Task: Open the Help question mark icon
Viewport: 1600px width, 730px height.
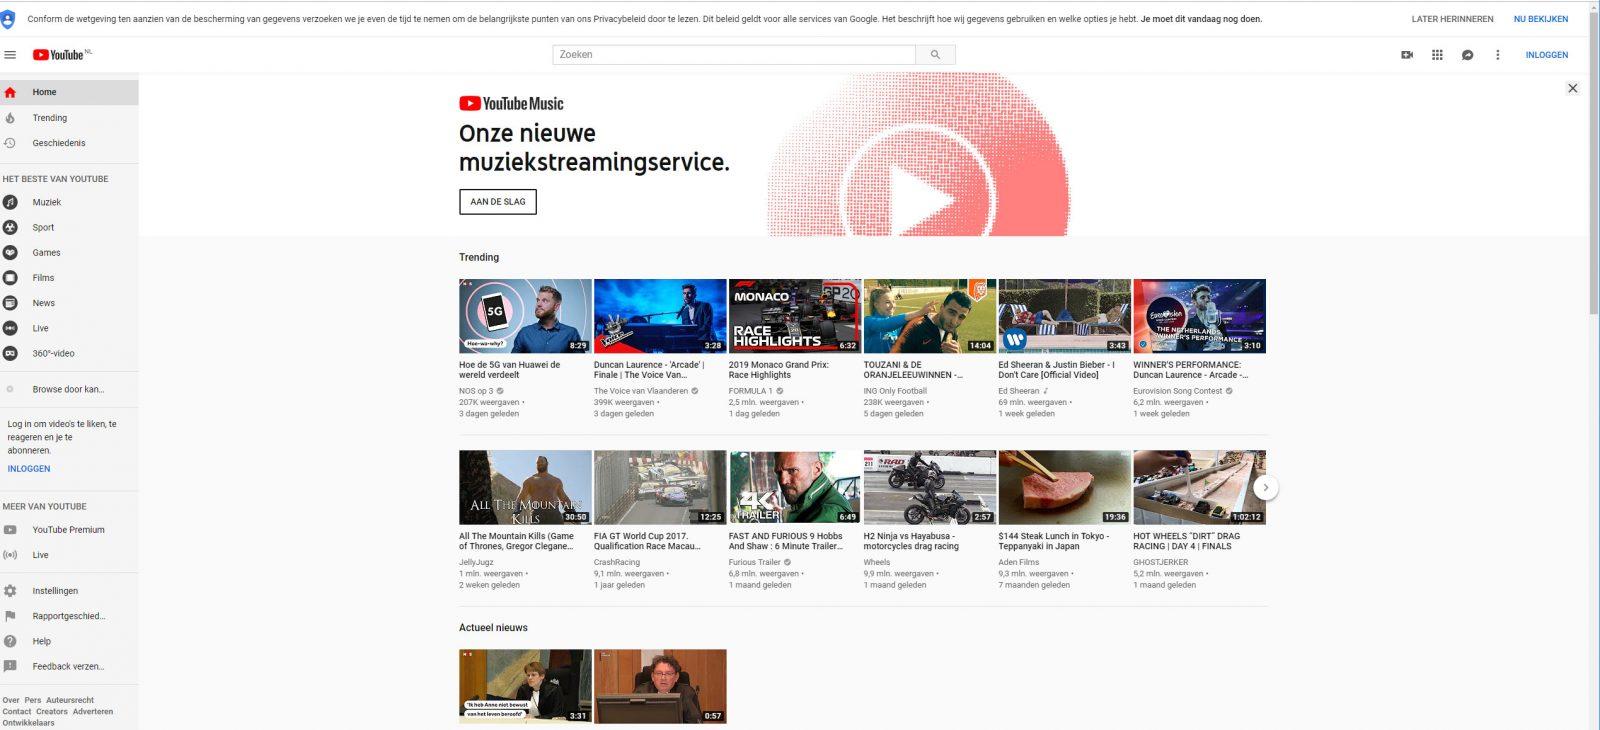Action: click(10, 641)
